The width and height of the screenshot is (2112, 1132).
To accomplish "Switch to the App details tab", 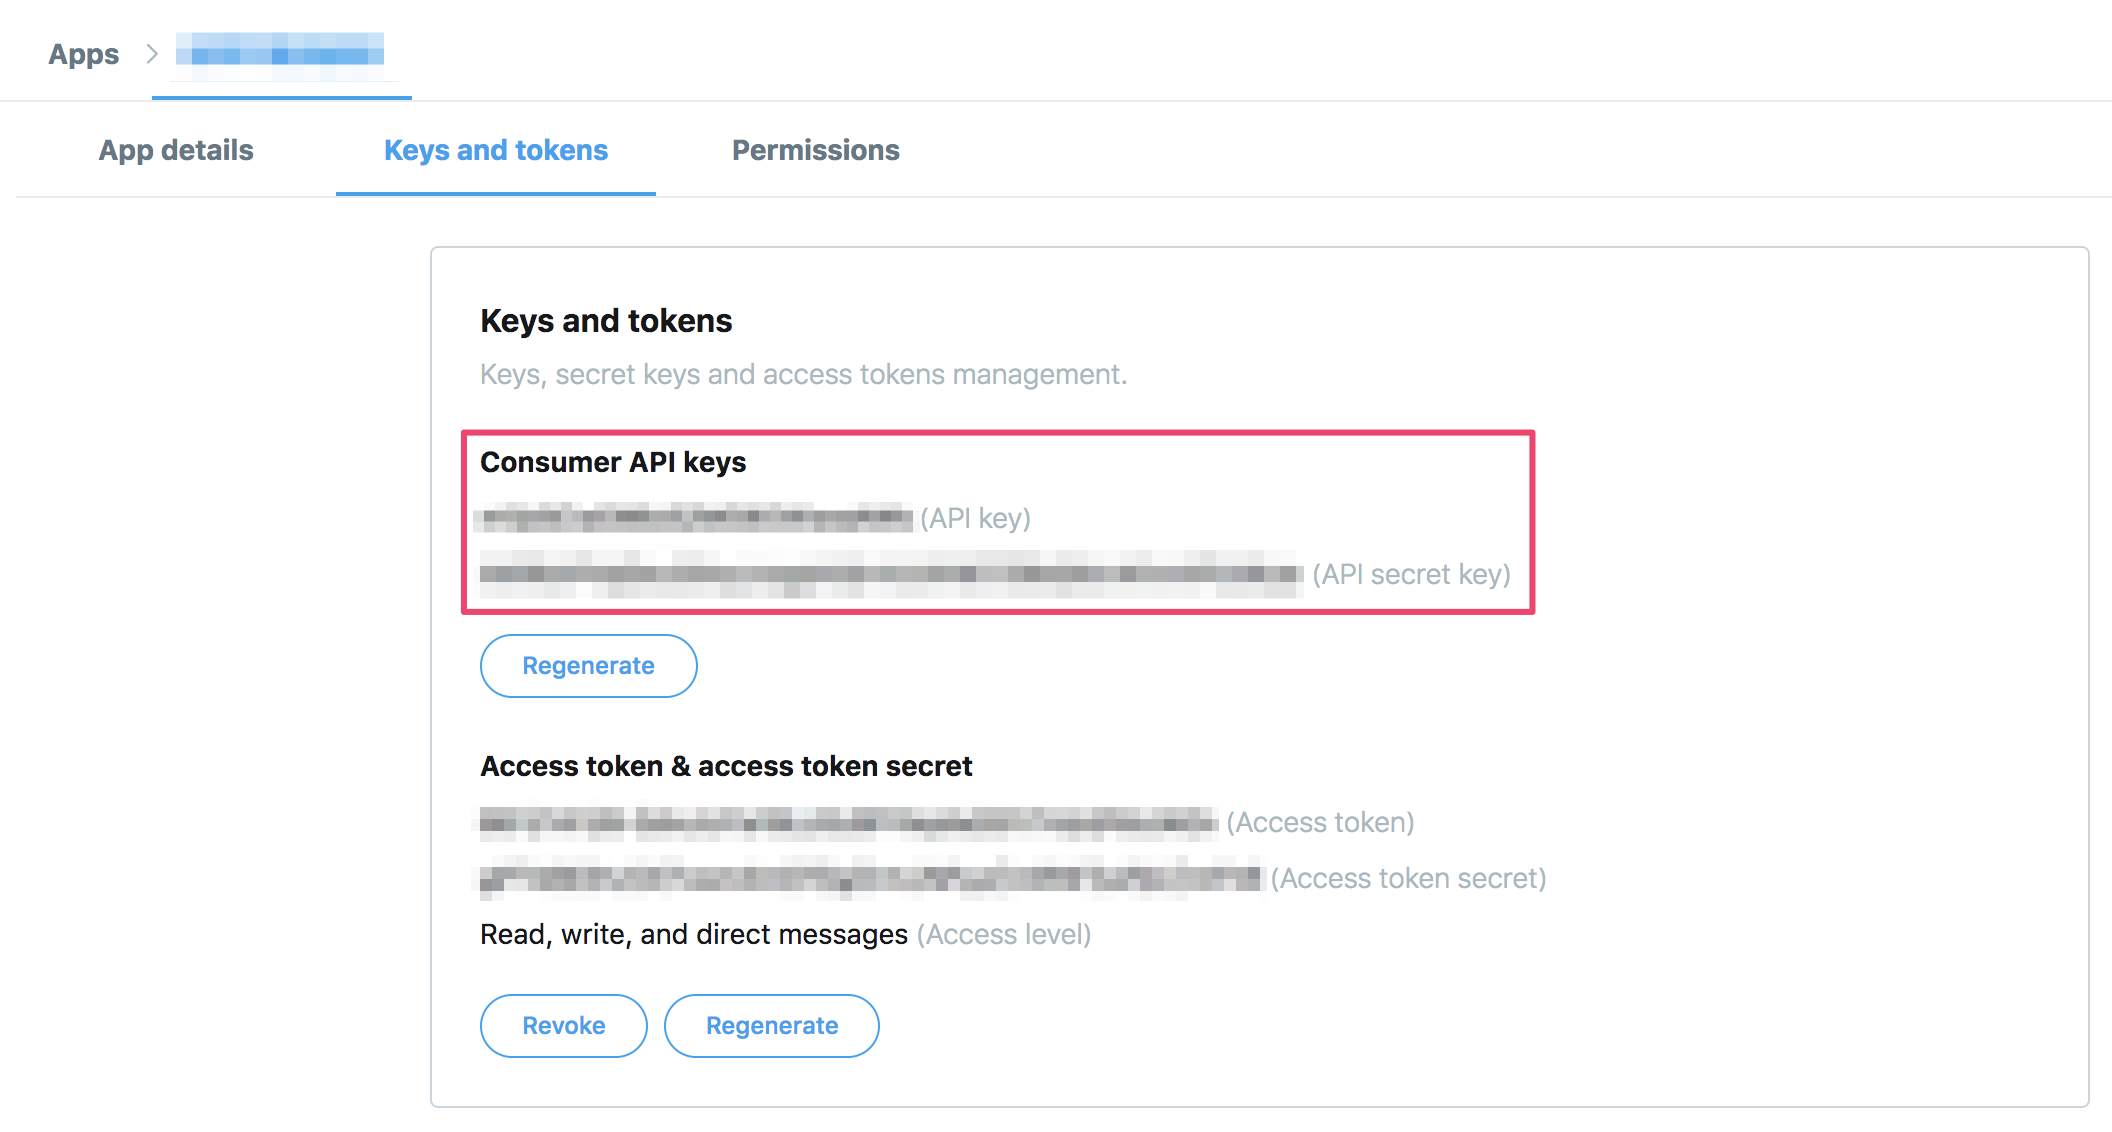I will click(175, 150).
